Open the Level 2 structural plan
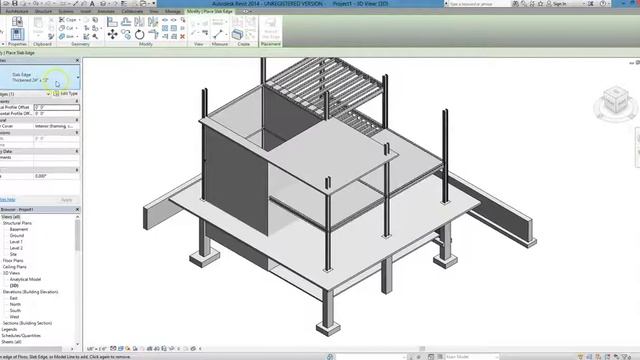 point(16,248)
